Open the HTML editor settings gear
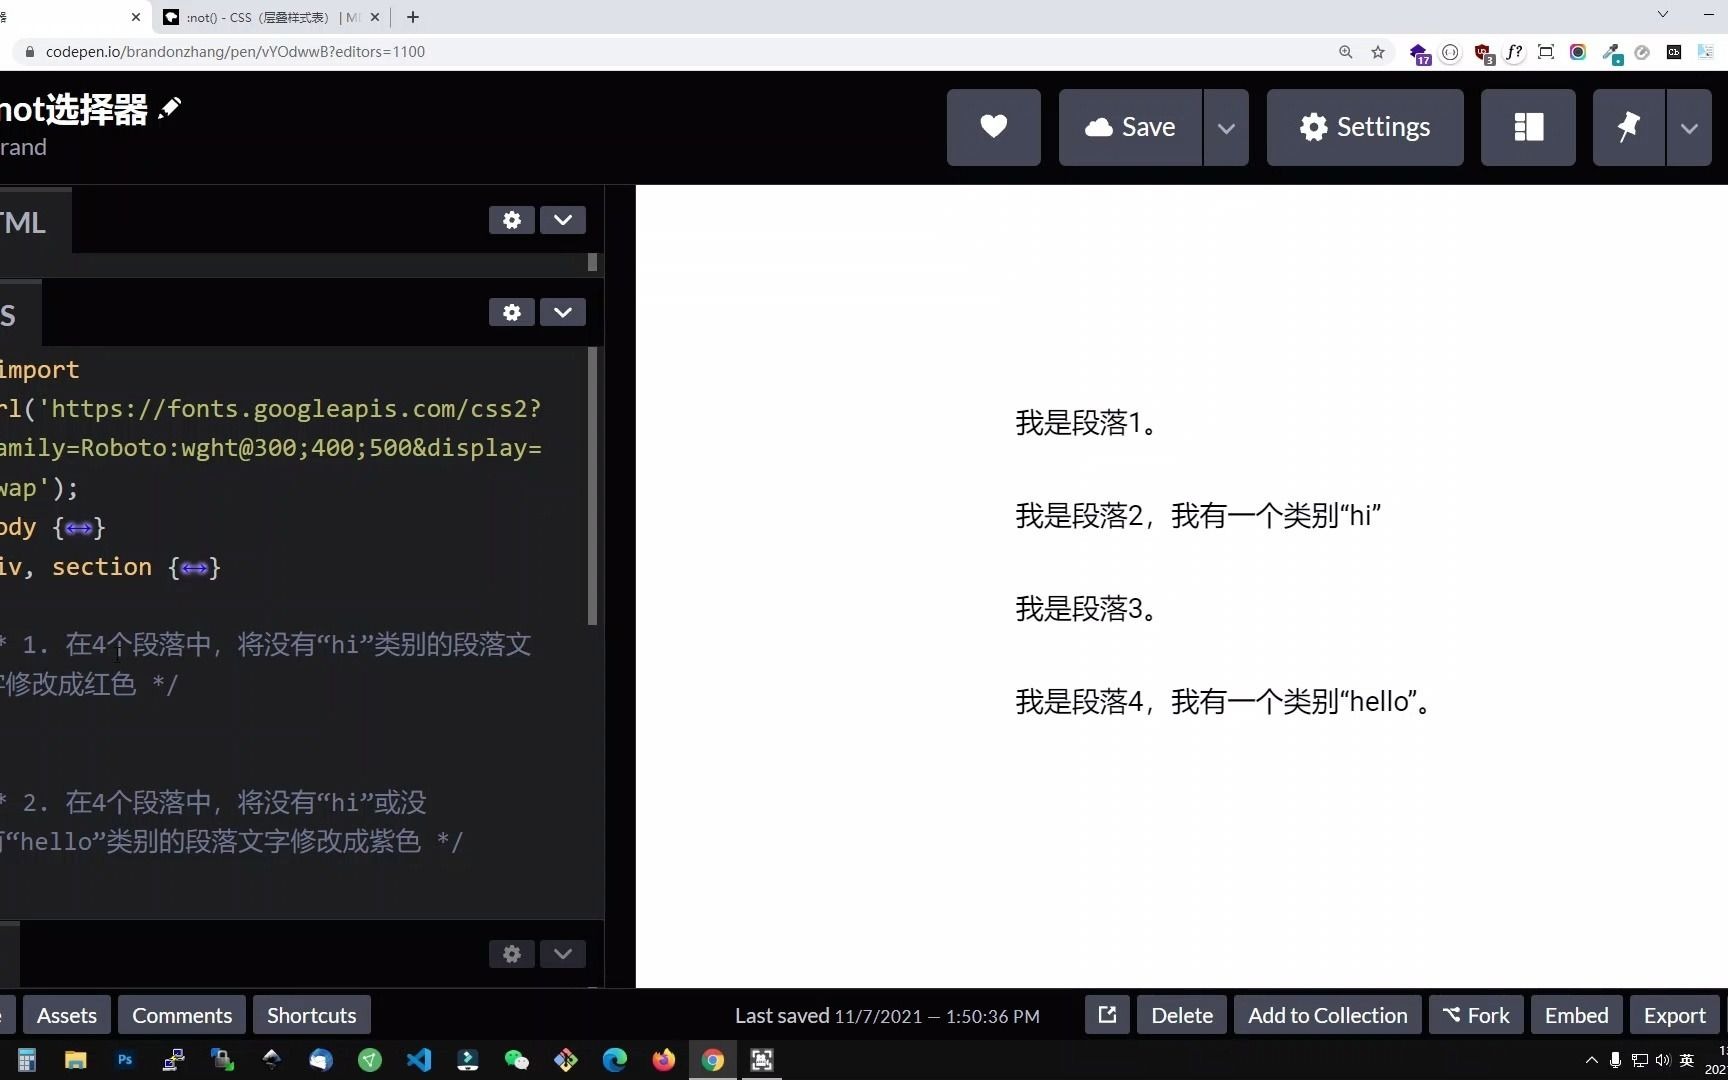Viewport: 1728px width, 1080px height. [511, 220]
